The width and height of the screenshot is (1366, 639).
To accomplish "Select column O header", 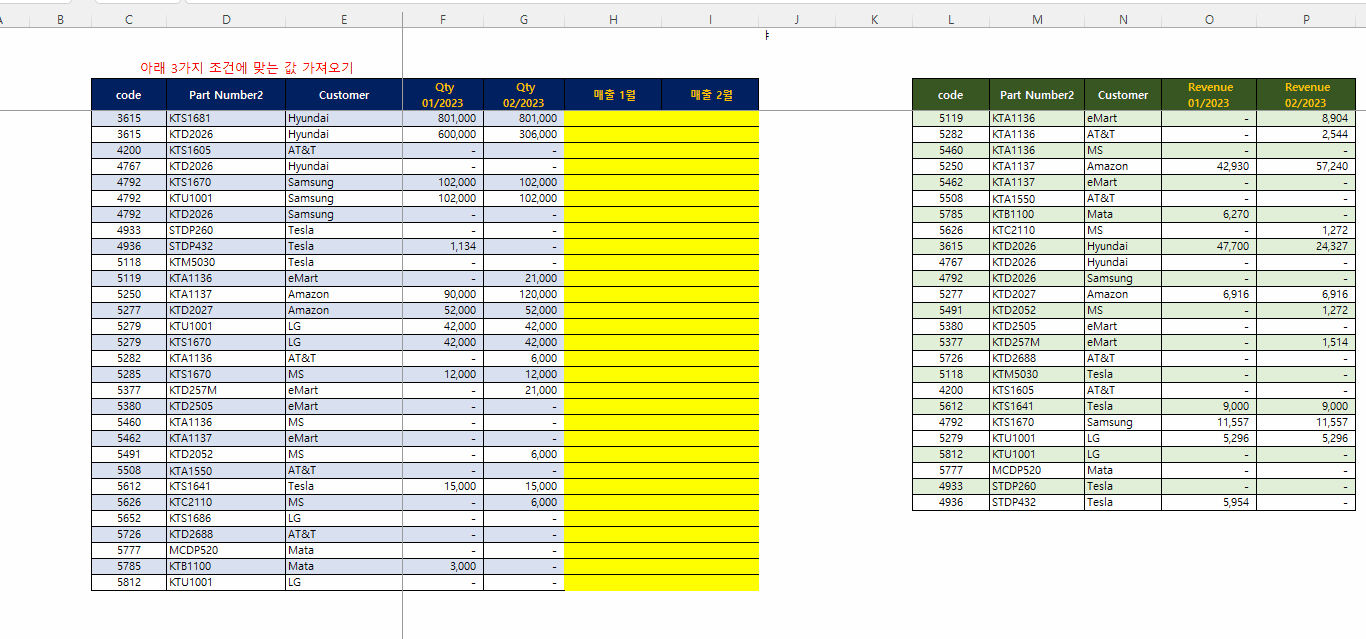I will tap(1209, 19).
